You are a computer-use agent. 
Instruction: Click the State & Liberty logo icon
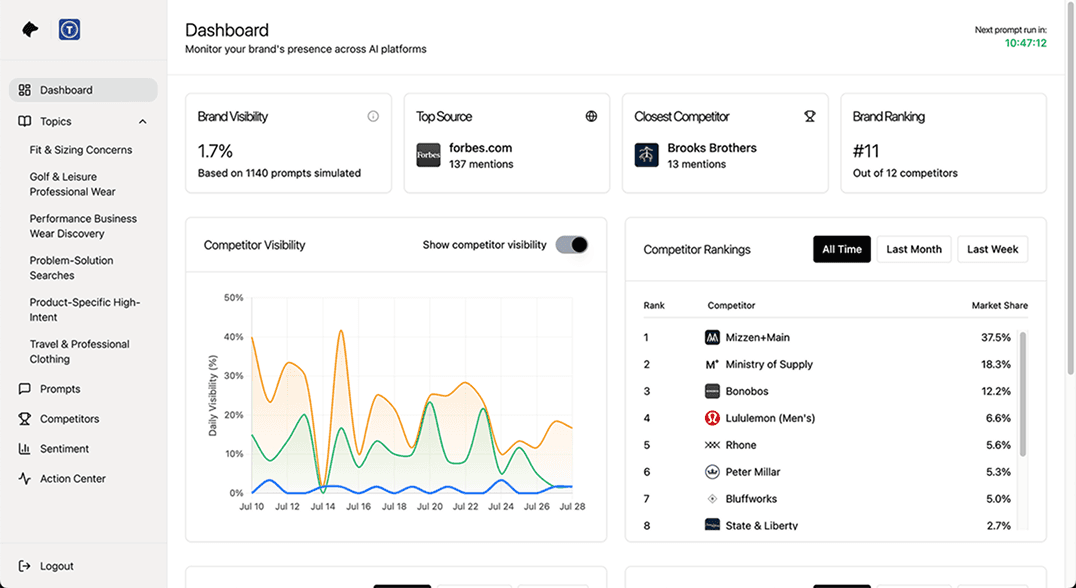coord(712,525)
